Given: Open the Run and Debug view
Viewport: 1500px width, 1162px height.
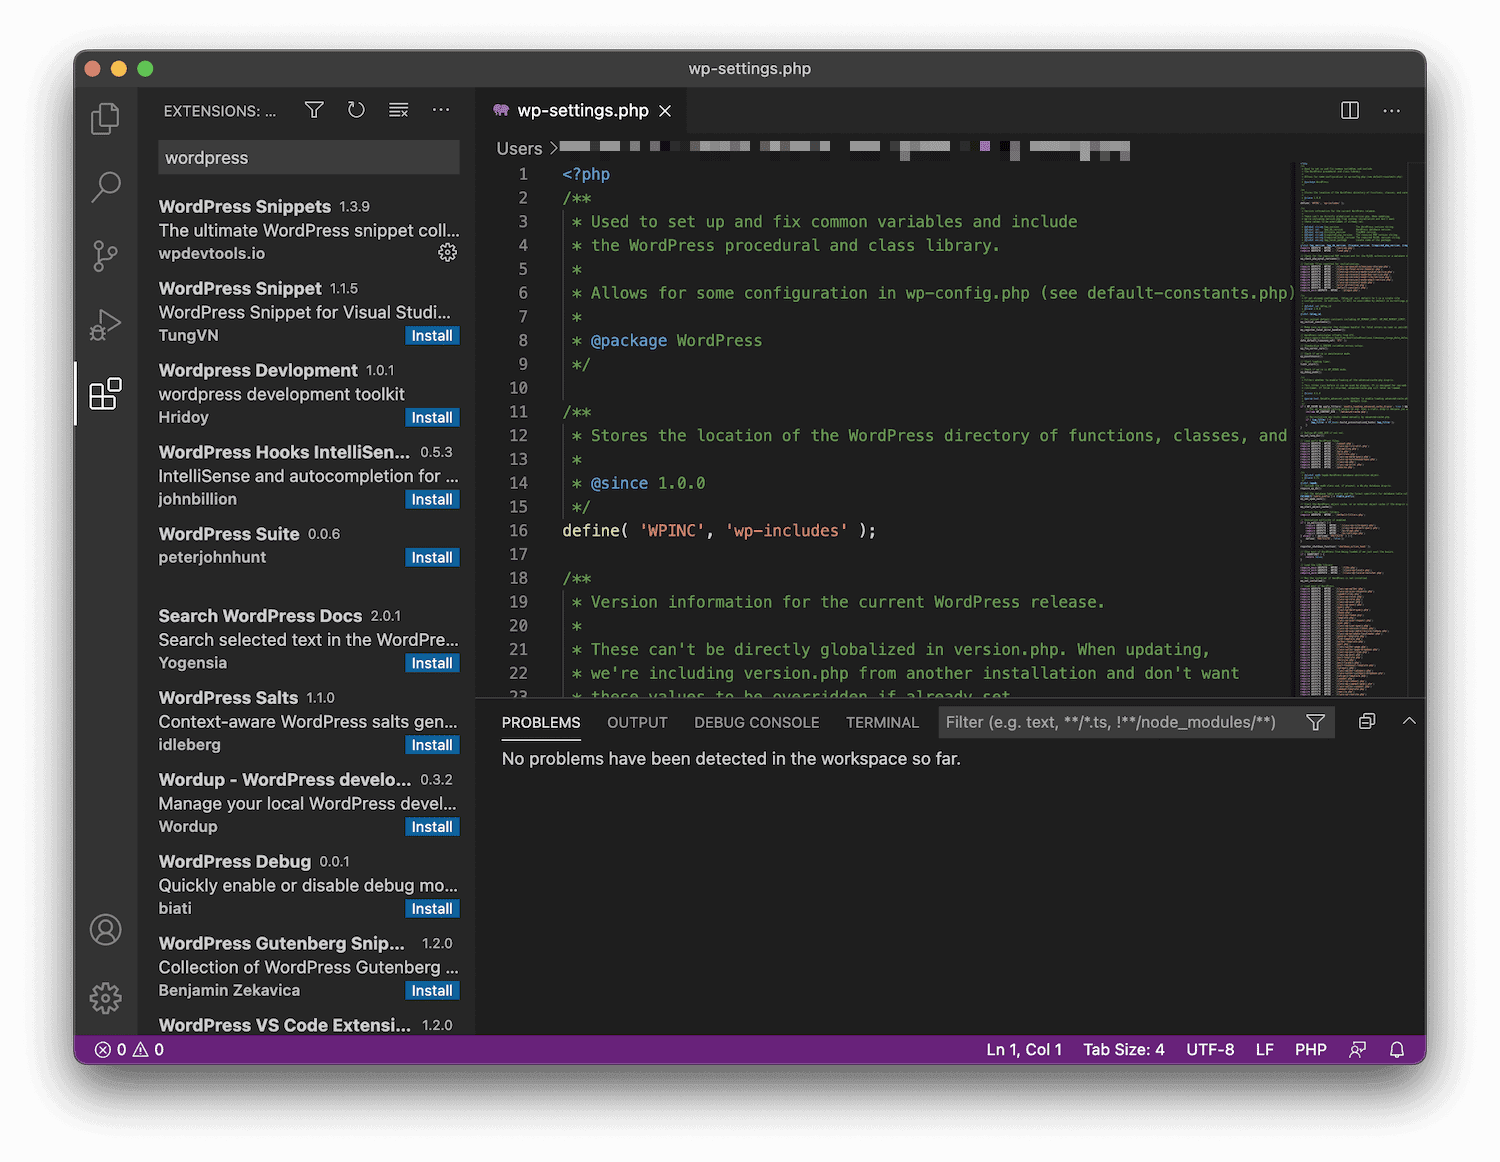Looking at the screenshot, I should click(105, 324).
